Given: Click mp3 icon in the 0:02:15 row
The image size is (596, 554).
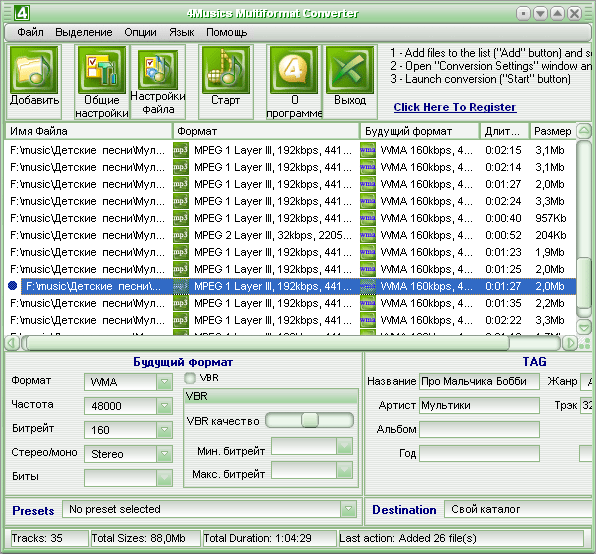Looking at the screenshot, I should [181, 150].
